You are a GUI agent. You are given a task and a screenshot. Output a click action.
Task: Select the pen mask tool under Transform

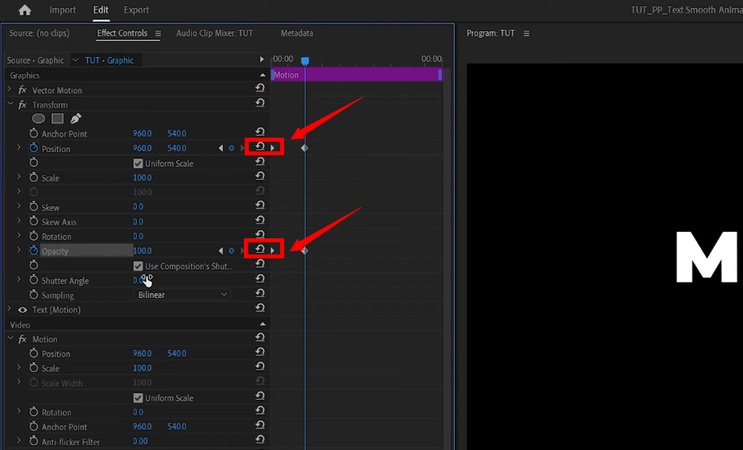tap(75, 119)
